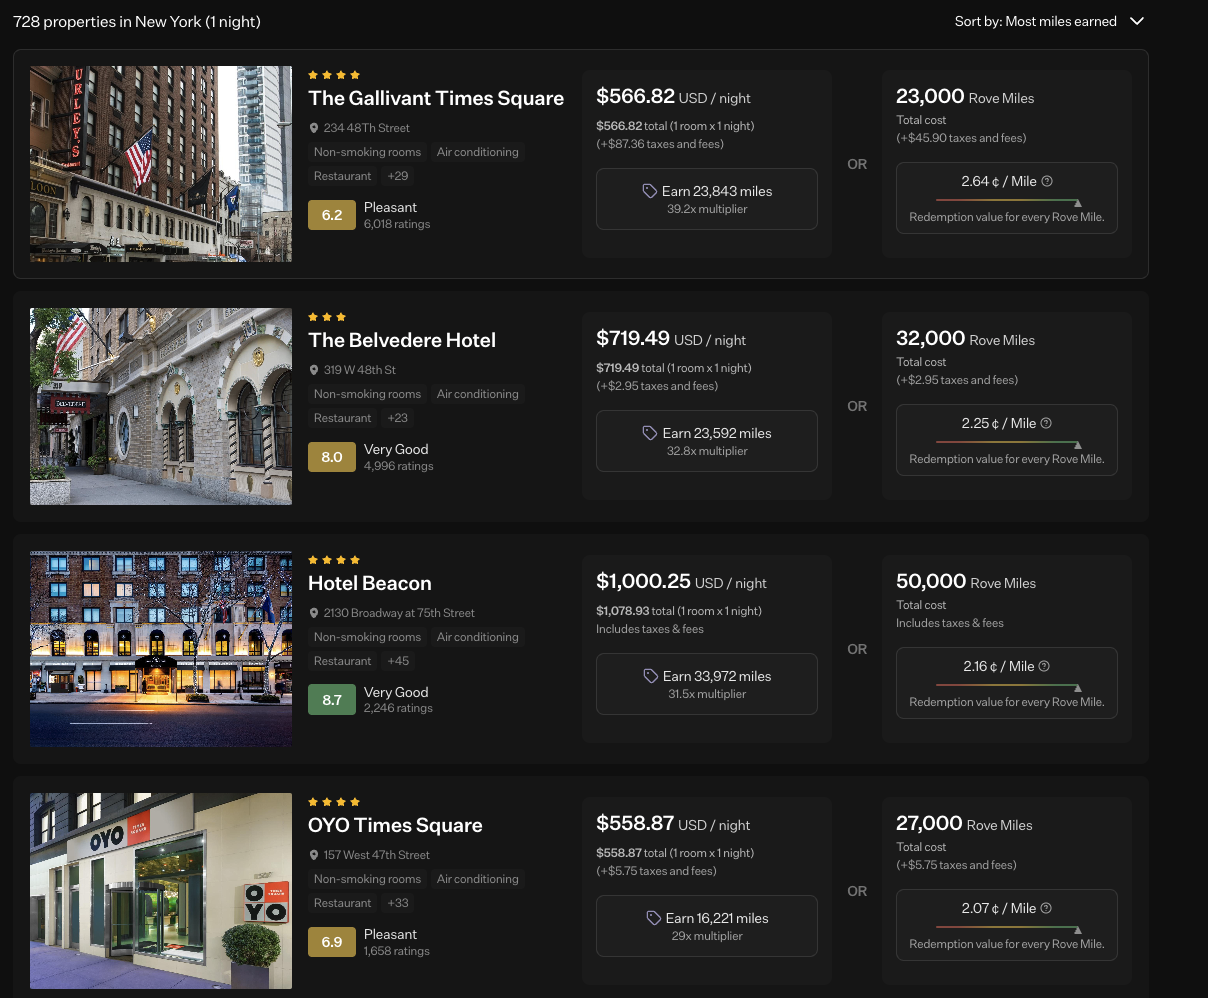Click the info icon beside 2.25 ¢ / Mile
Viewport: 1208px width, 998px height.
coord(1046,423)
